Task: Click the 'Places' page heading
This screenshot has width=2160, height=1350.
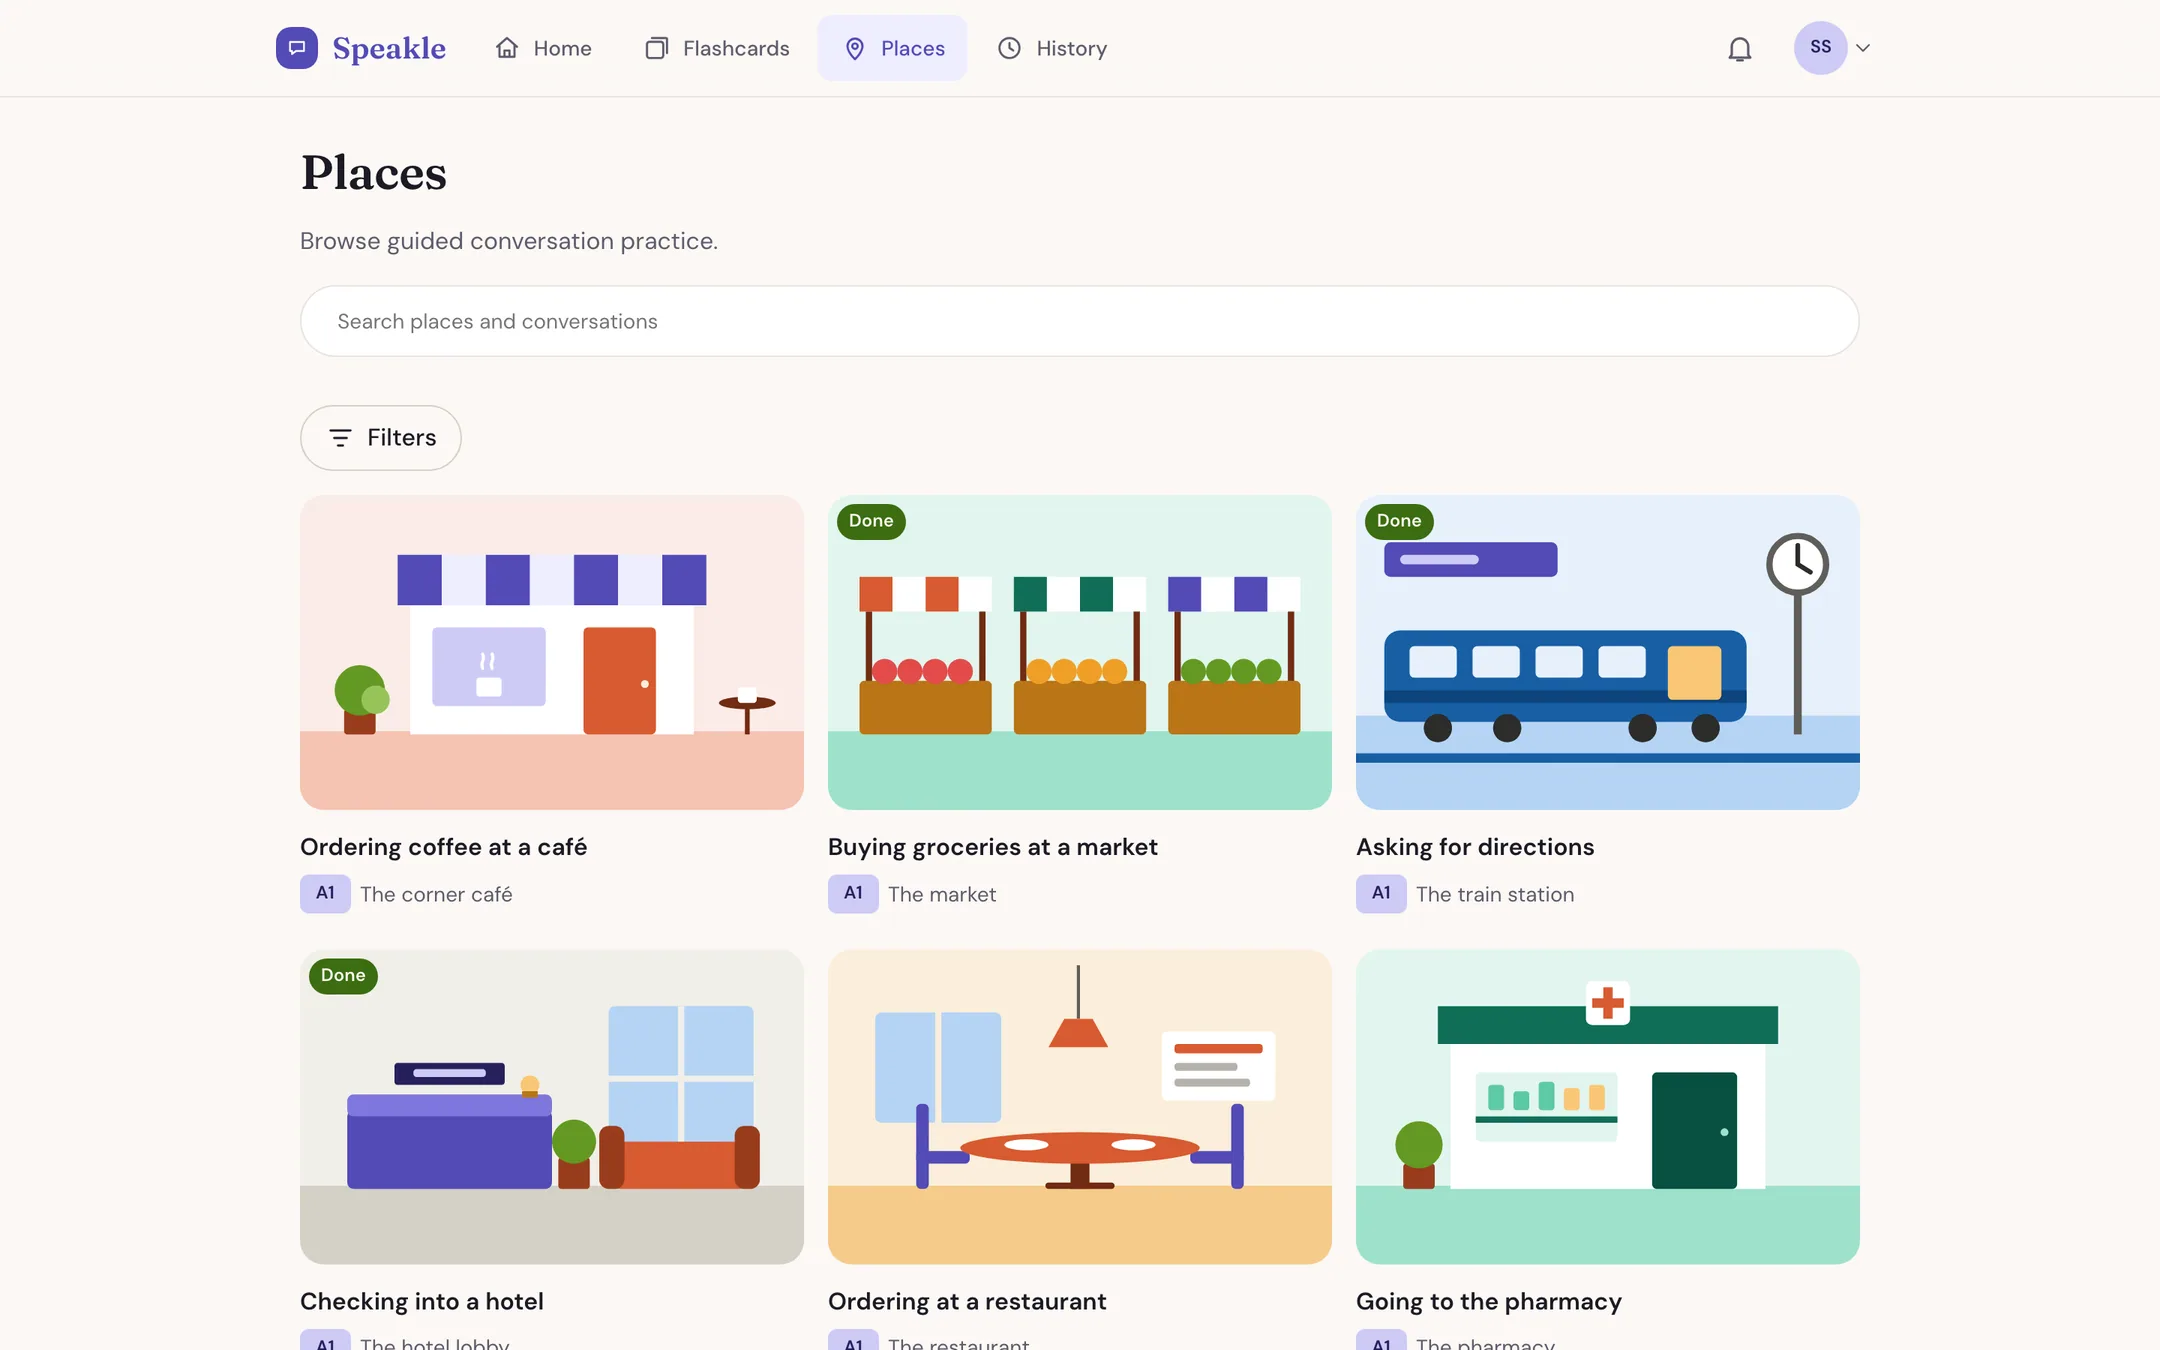Action: click(374, 173)
